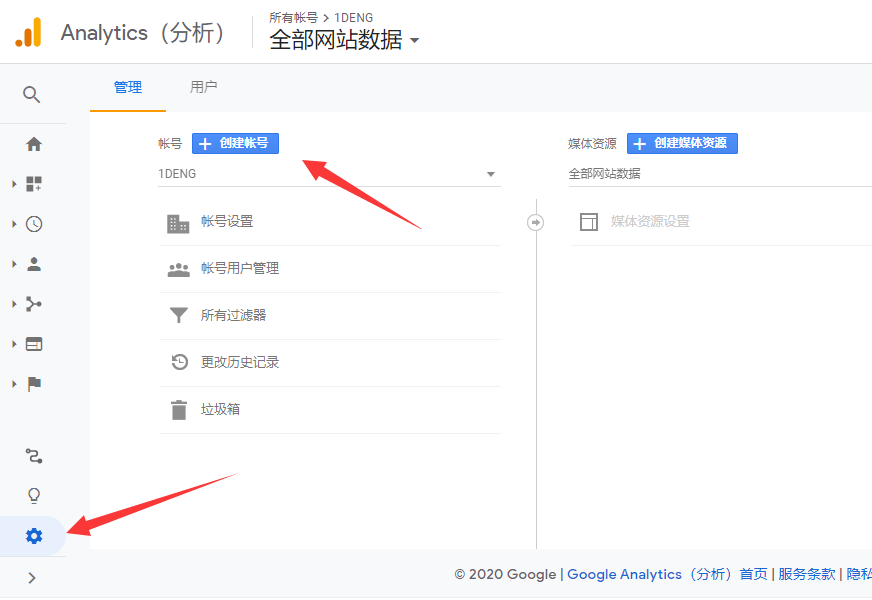Open the Discover lightbulb icon
The image size is (872, 600).
tap(33, 495)
